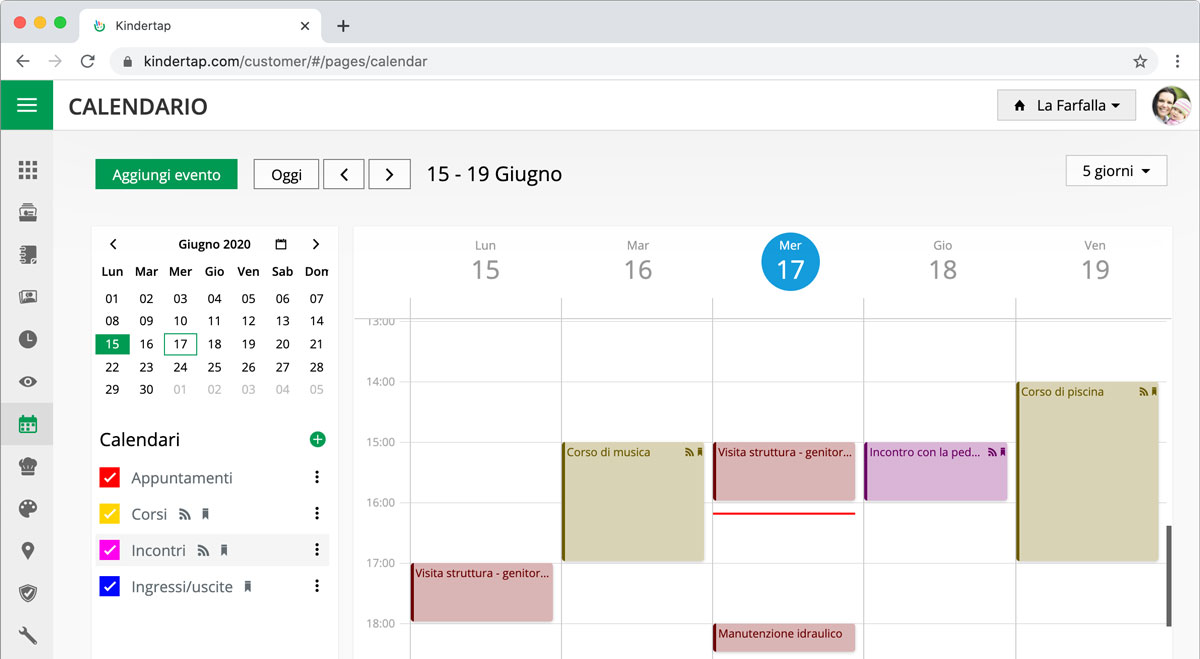Open the green hamburger menu
1200x659 pixels.
[x=27, y=105]
